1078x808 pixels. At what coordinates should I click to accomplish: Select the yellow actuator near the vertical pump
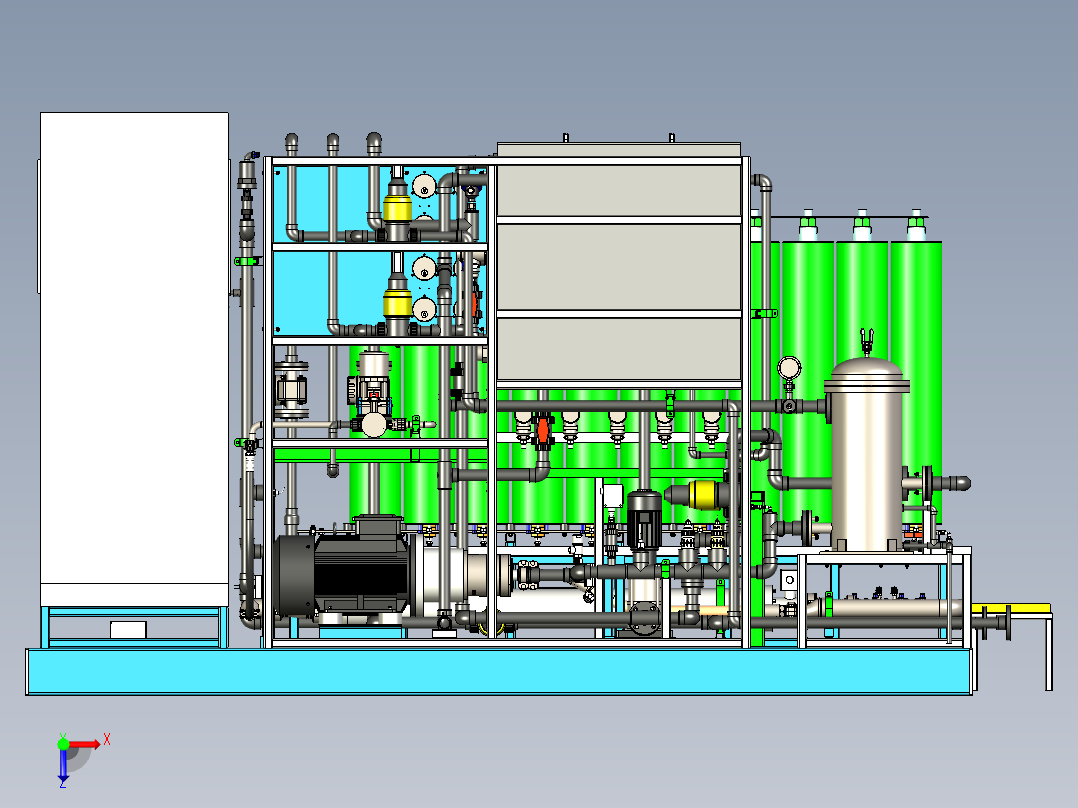pyautogui.click(x=703, y=494)
